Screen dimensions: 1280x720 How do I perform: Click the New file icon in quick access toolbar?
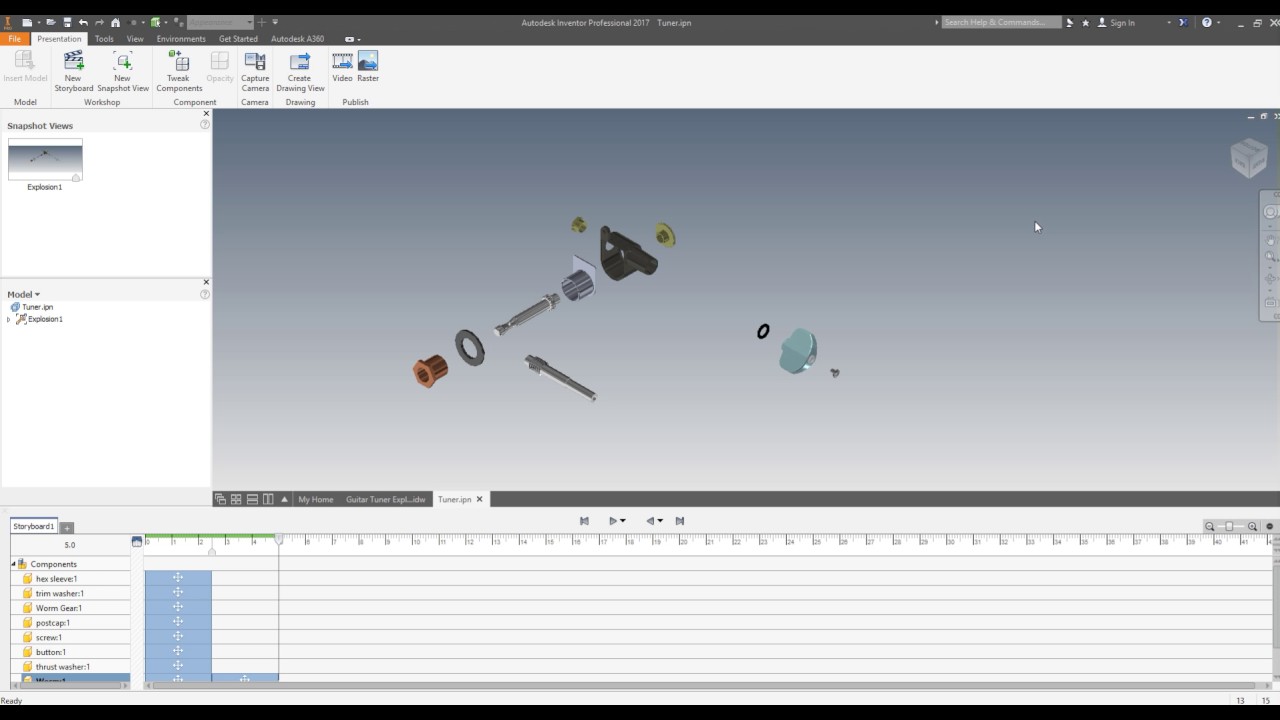click(27, 22)
